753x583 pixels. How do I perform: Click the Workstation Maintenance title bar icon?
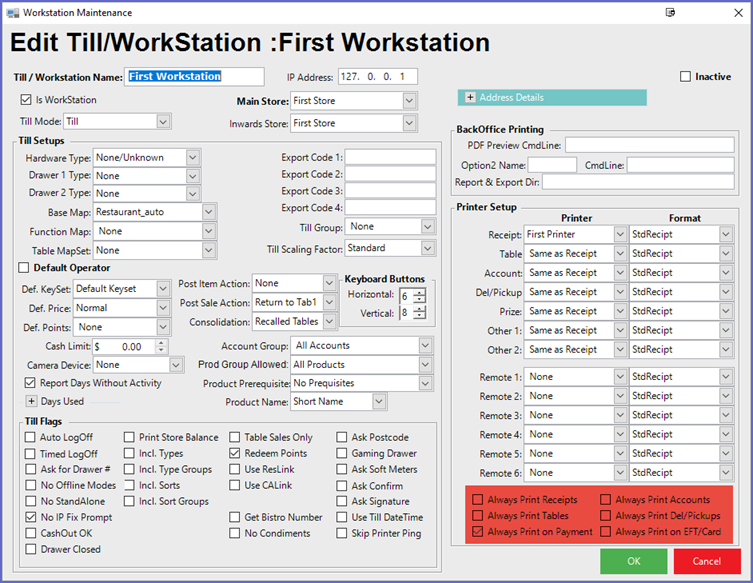pyautogui.click(x=11, y=12)
